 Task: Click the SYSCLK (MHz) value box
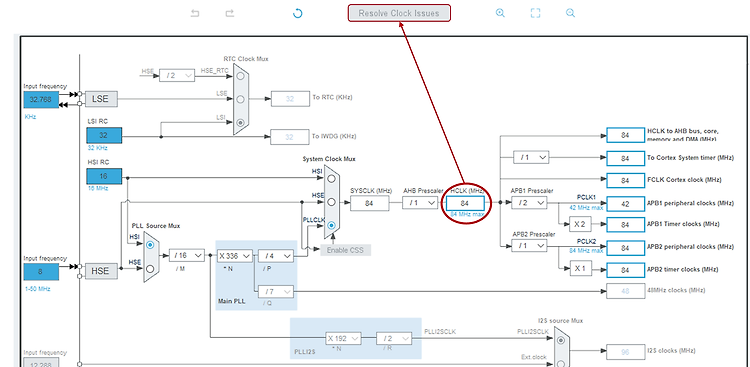coord(369,203)
